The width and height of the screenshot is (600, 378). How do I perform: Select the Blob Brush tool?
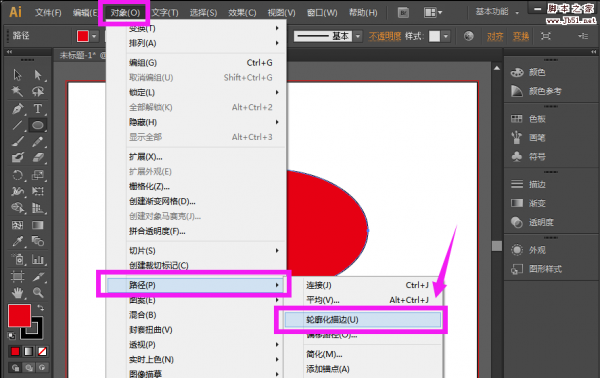point(18,158)
